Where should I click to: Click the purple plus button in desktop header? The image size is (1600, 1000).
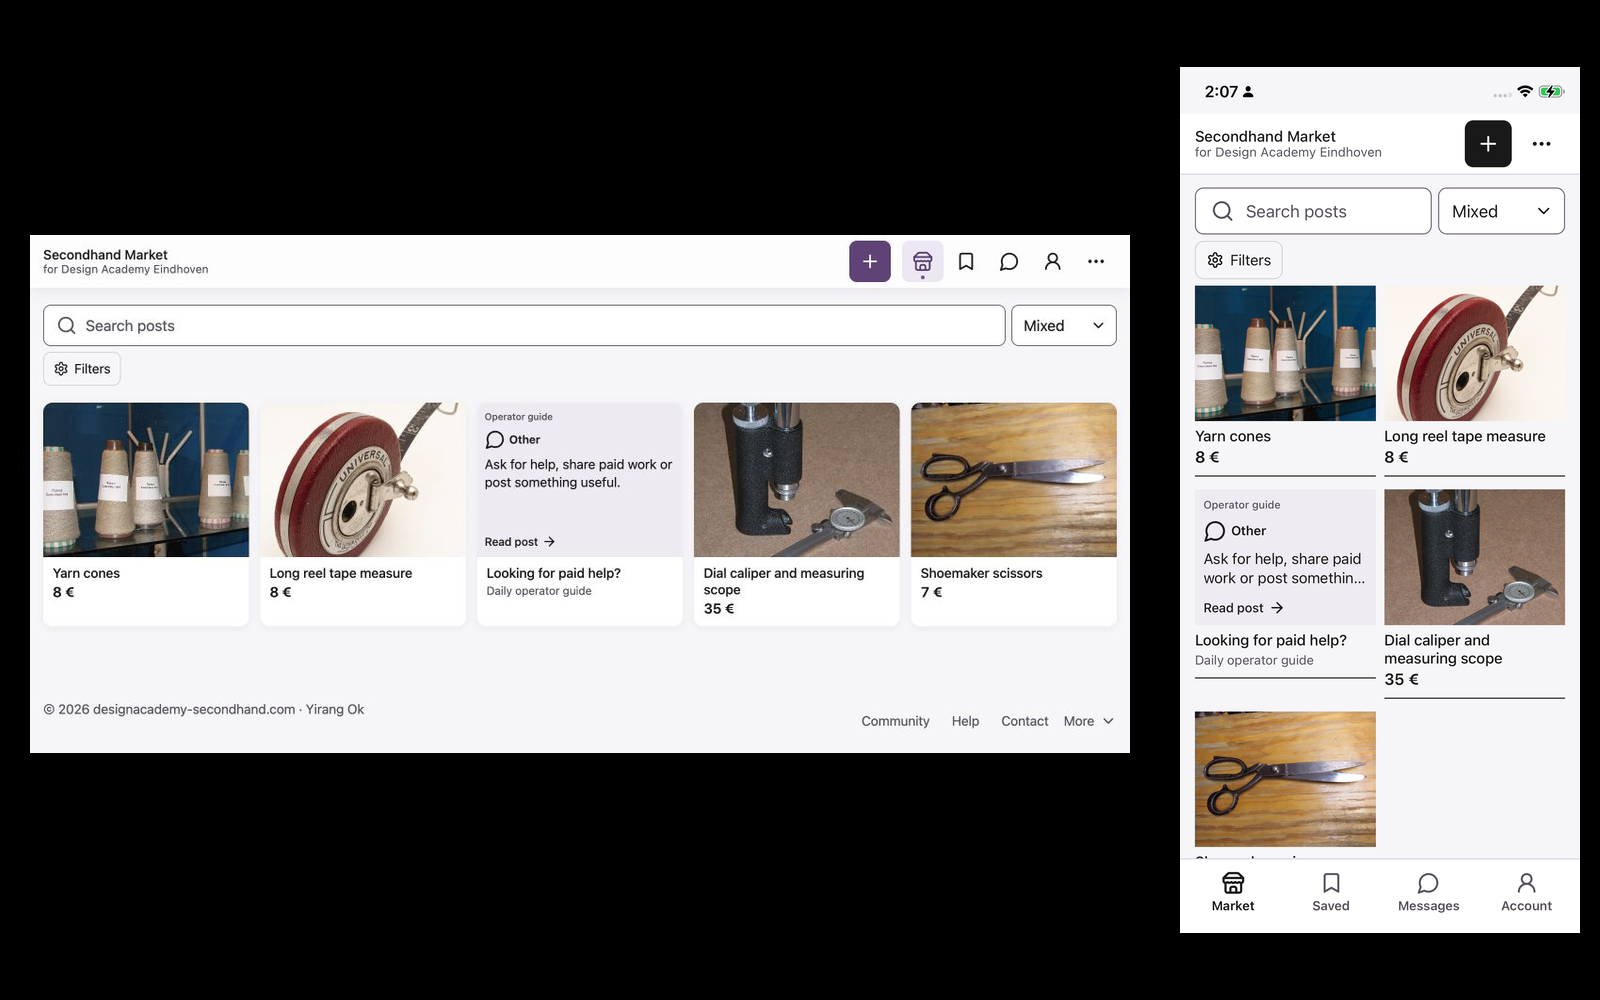[x=870, y=261]
